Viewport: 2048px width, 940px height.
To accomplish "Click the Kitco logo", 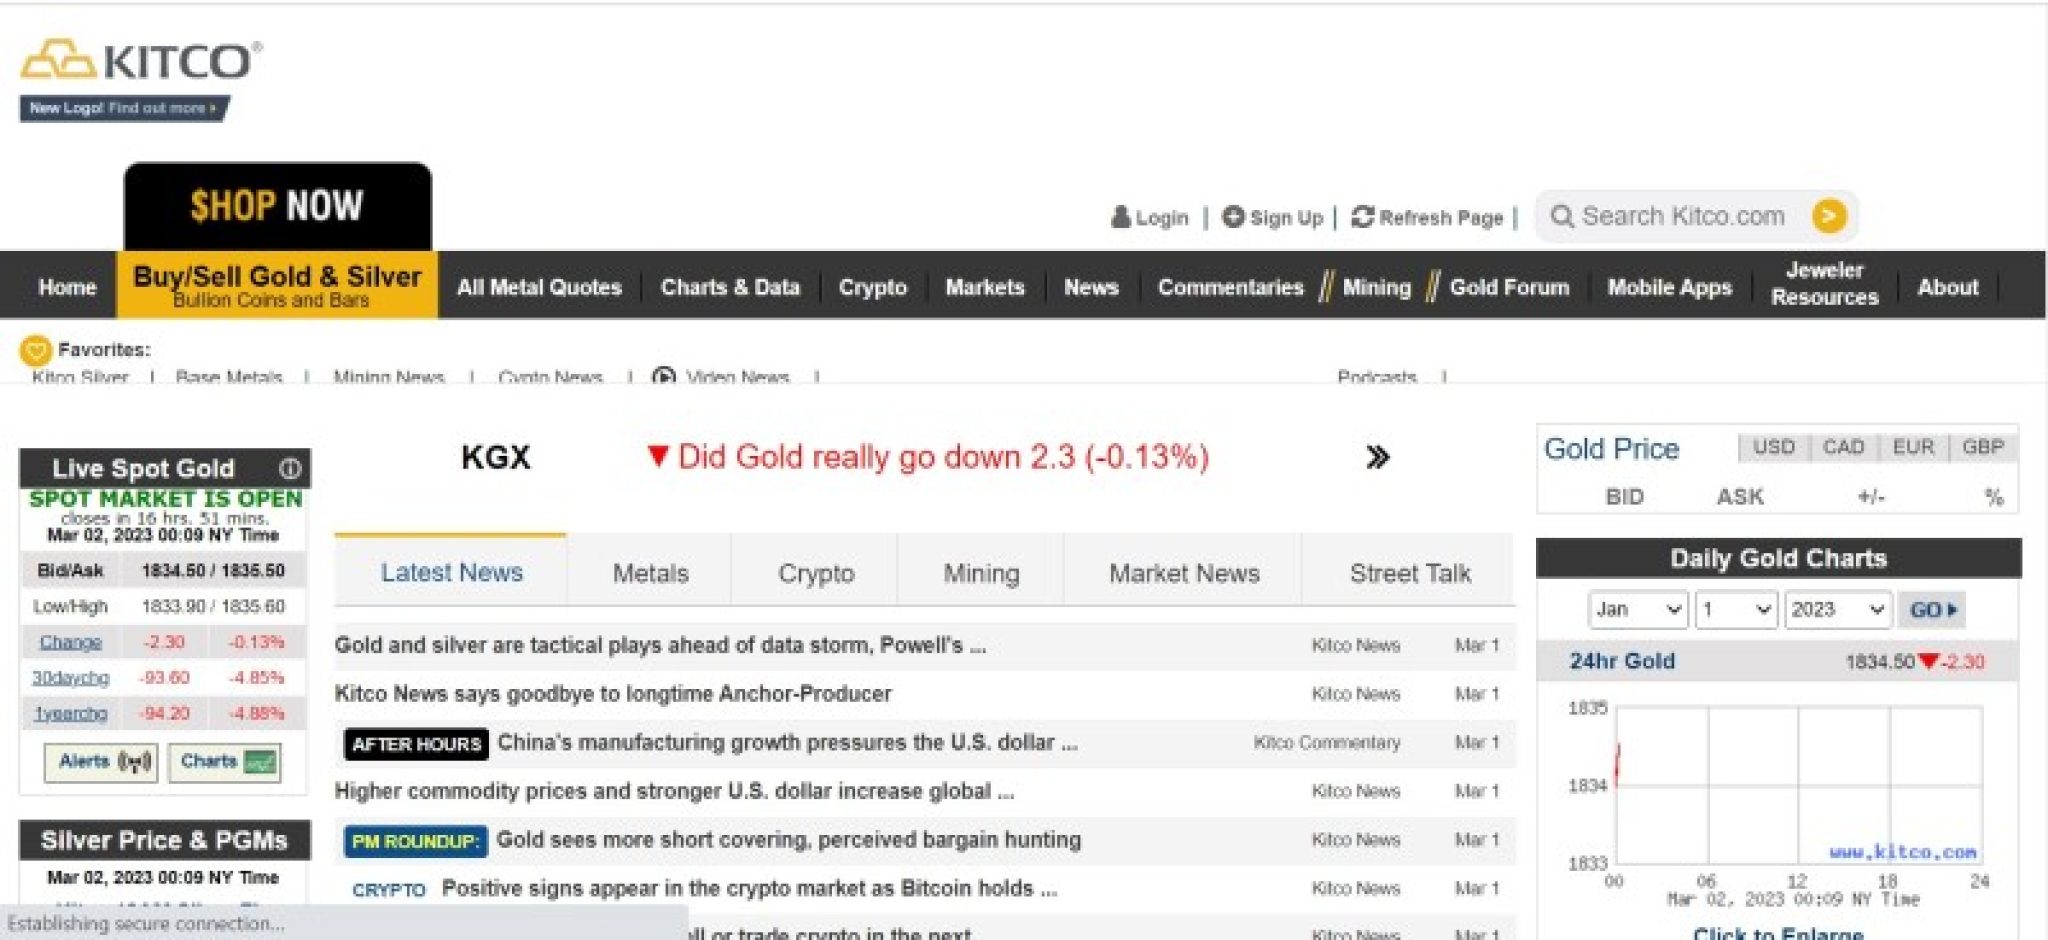I will [140, 60].
